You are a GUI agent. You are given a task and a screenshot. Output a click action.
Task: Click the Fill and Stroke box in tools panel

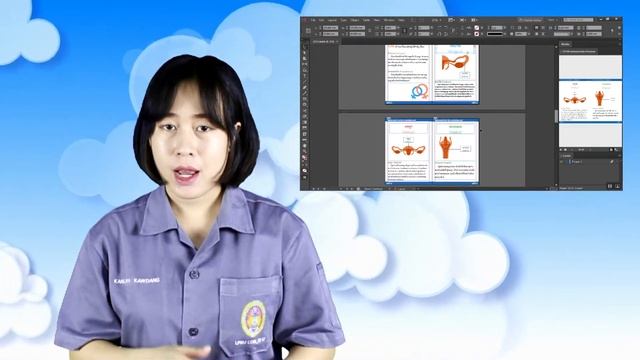[x=305, y=158]
